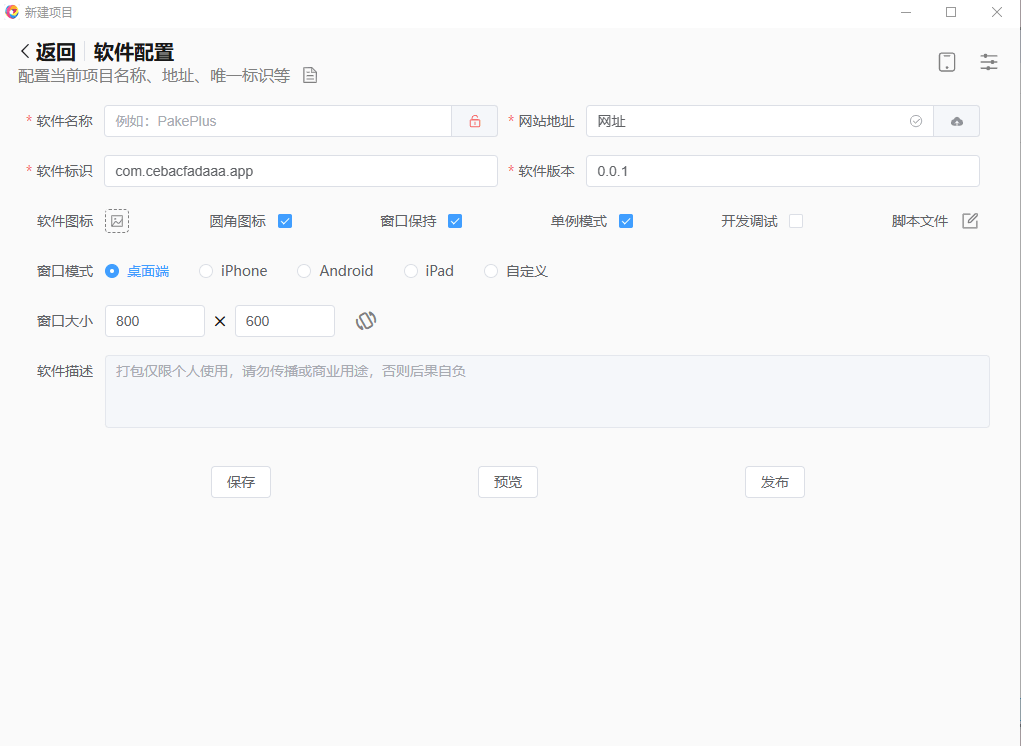The height and width of the screenshot is (746, 1021).
Task: Select the iPhone window mode
Action: (206, 271)
